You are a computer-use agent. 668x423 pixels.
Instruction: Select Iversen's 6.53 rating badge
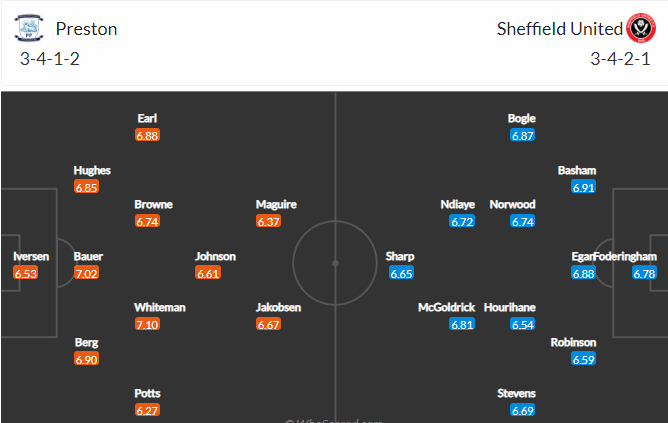(26, 273)
